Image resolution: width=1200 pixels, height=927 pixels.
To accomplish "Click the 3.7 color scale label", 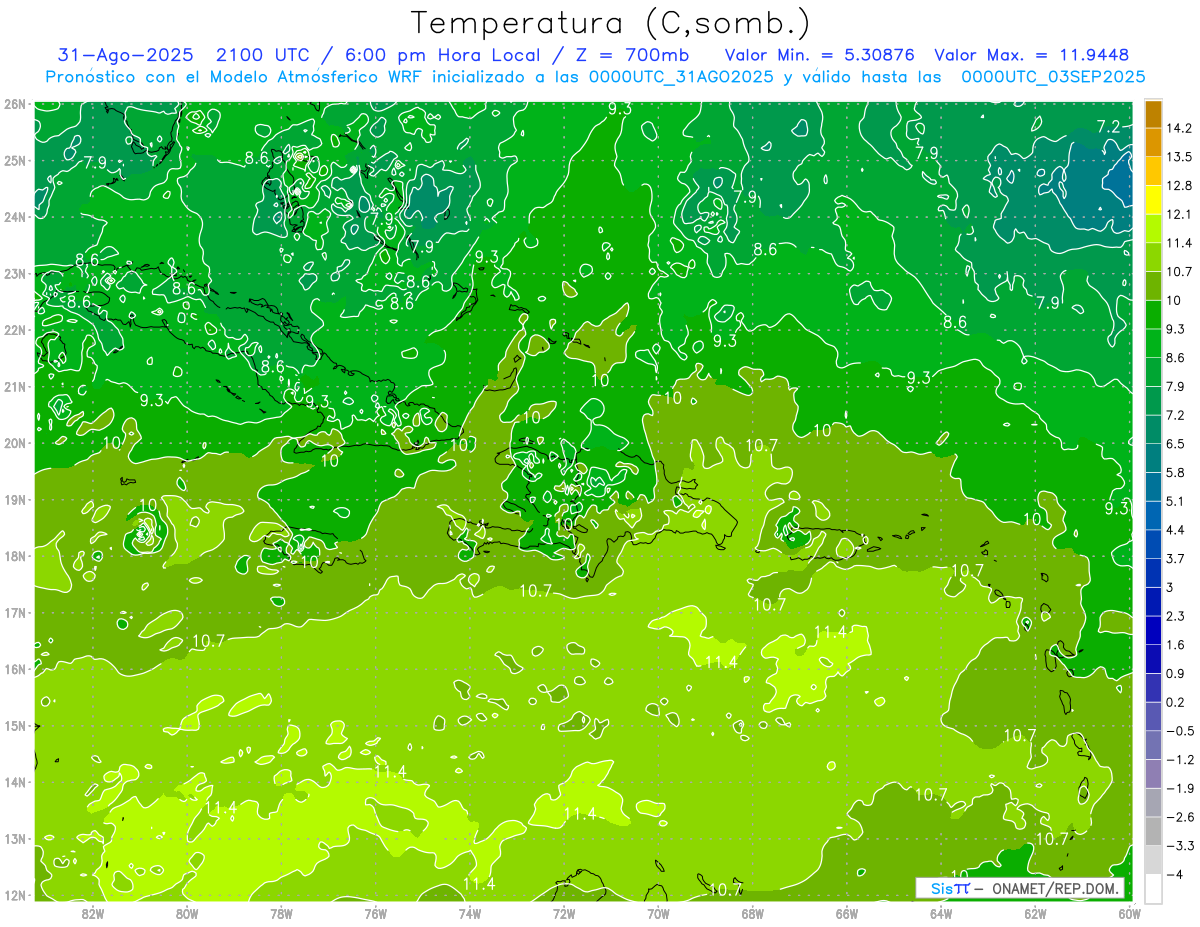I will coord(1178,558).
